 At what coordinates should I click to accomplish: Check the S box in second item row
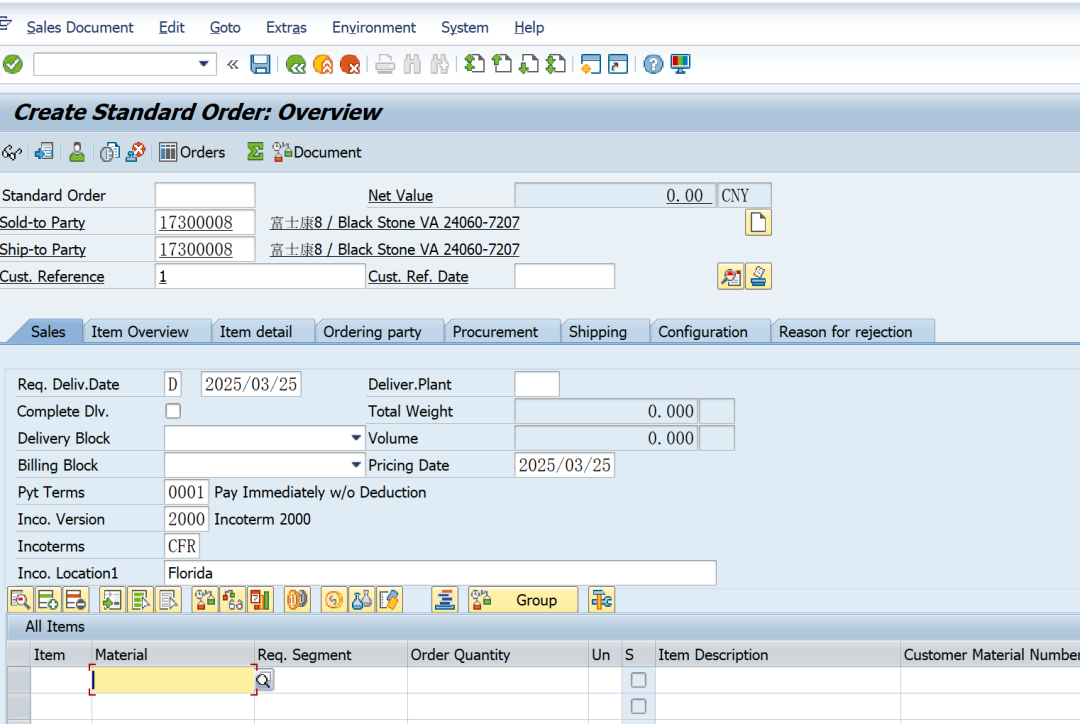click(x=638, y=706)
